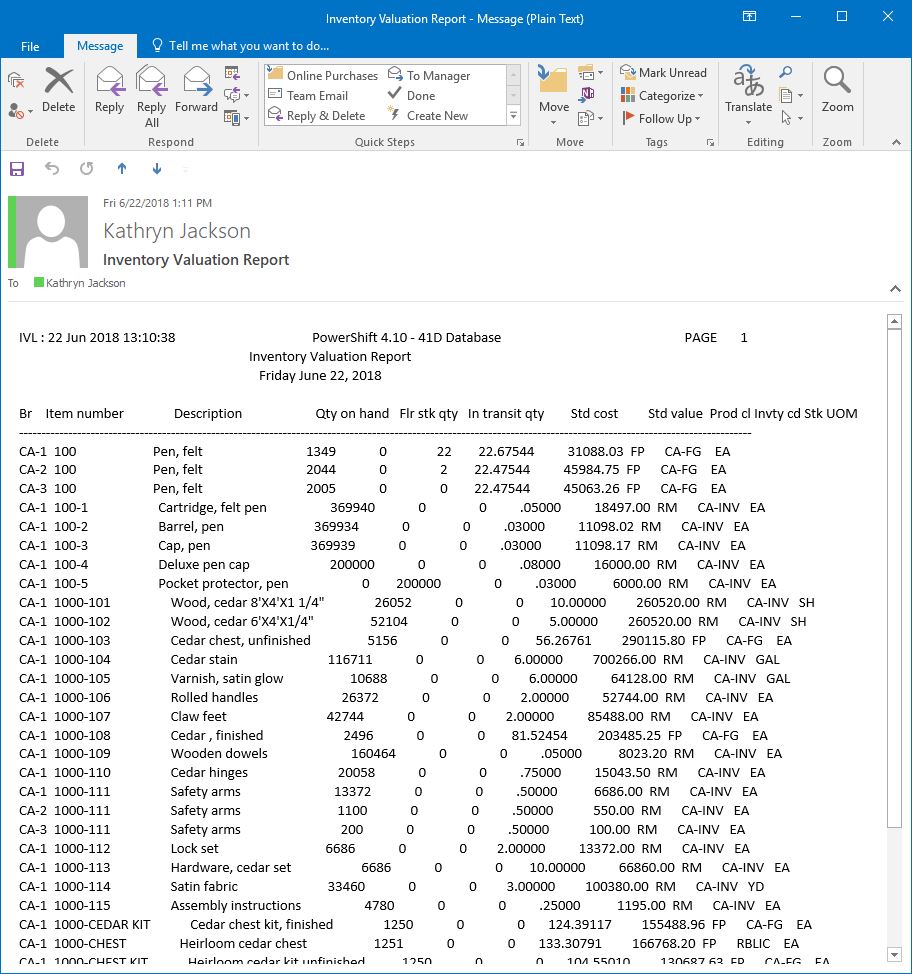912x974 pixels.
Task: Click the Translate icon
Action: coord(749,95)
